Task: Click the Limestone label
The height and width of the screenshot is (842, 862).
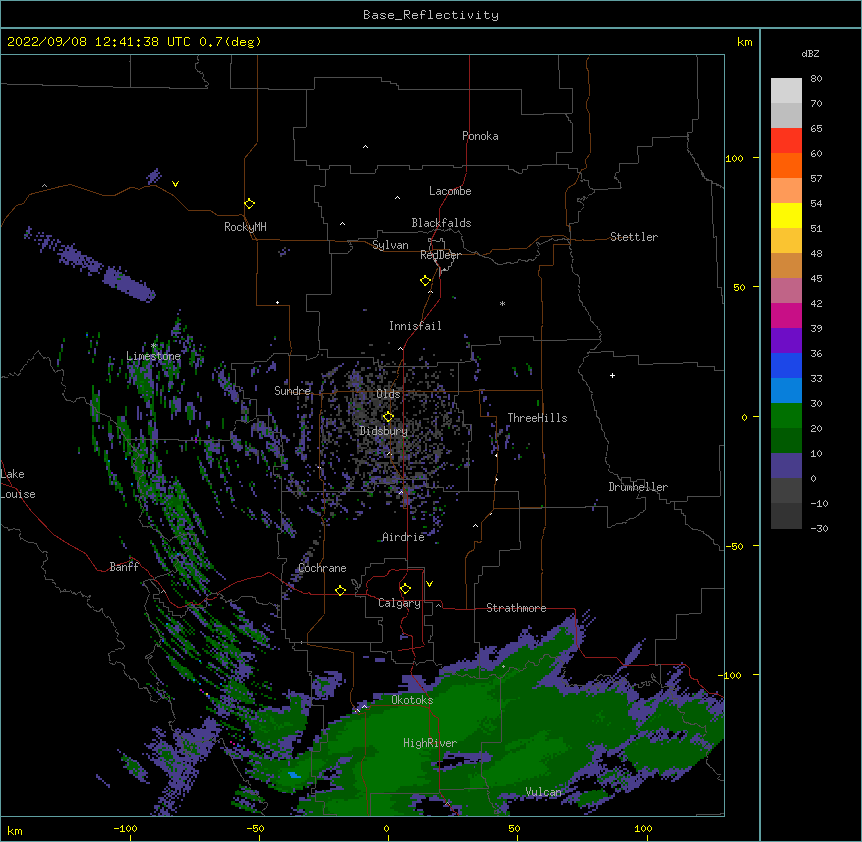Action: (x=153, y=356)
